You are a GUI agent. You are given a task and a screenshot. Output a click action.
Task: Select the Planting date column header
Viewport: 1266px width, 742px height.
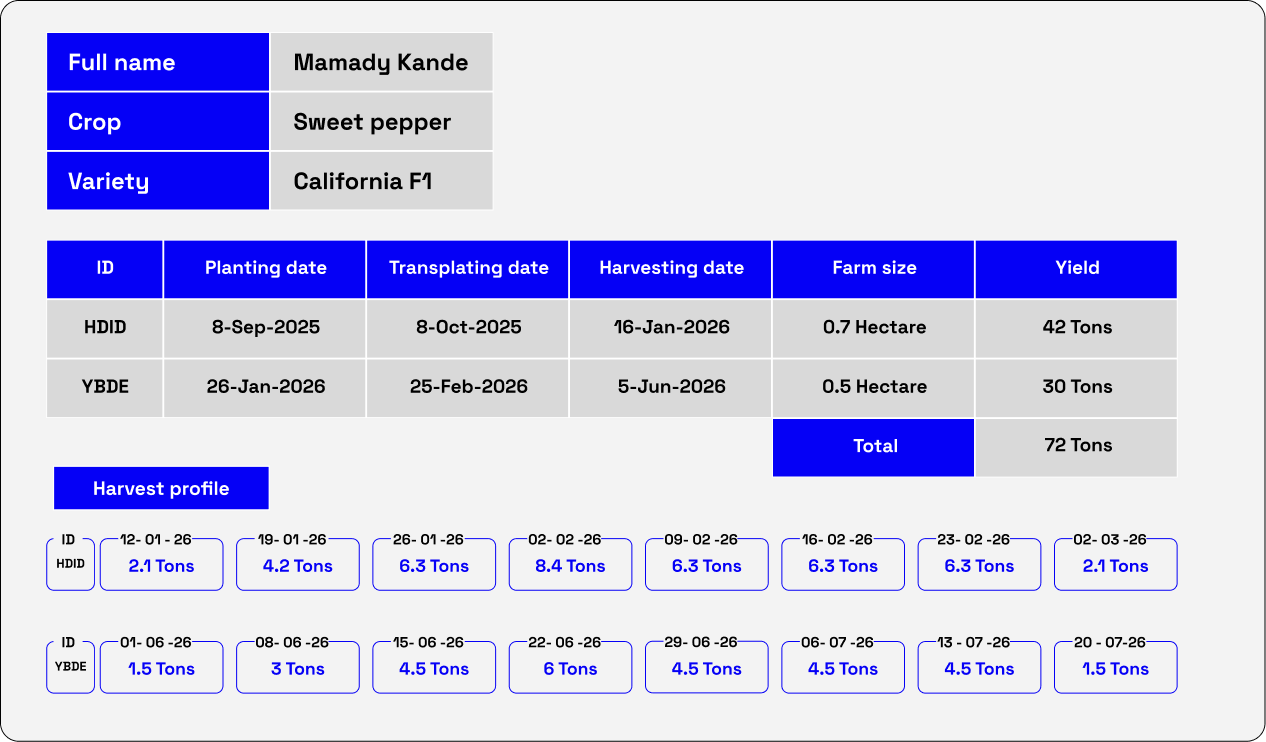(265, 268)
